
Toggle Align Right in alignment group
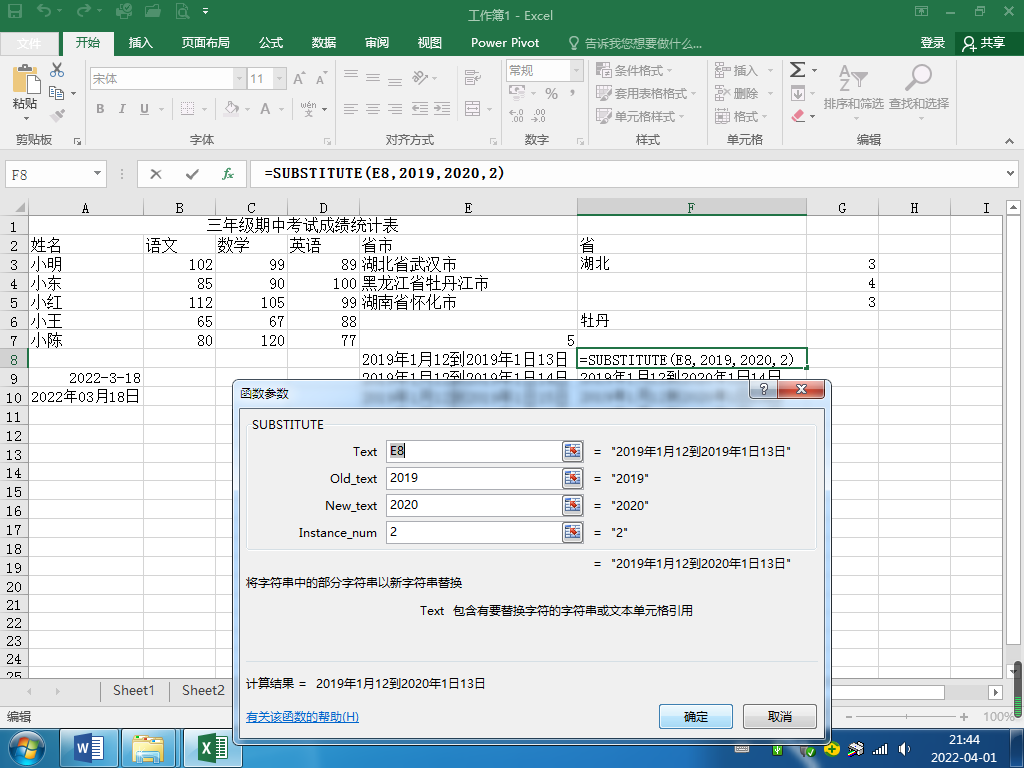[395, 108]
